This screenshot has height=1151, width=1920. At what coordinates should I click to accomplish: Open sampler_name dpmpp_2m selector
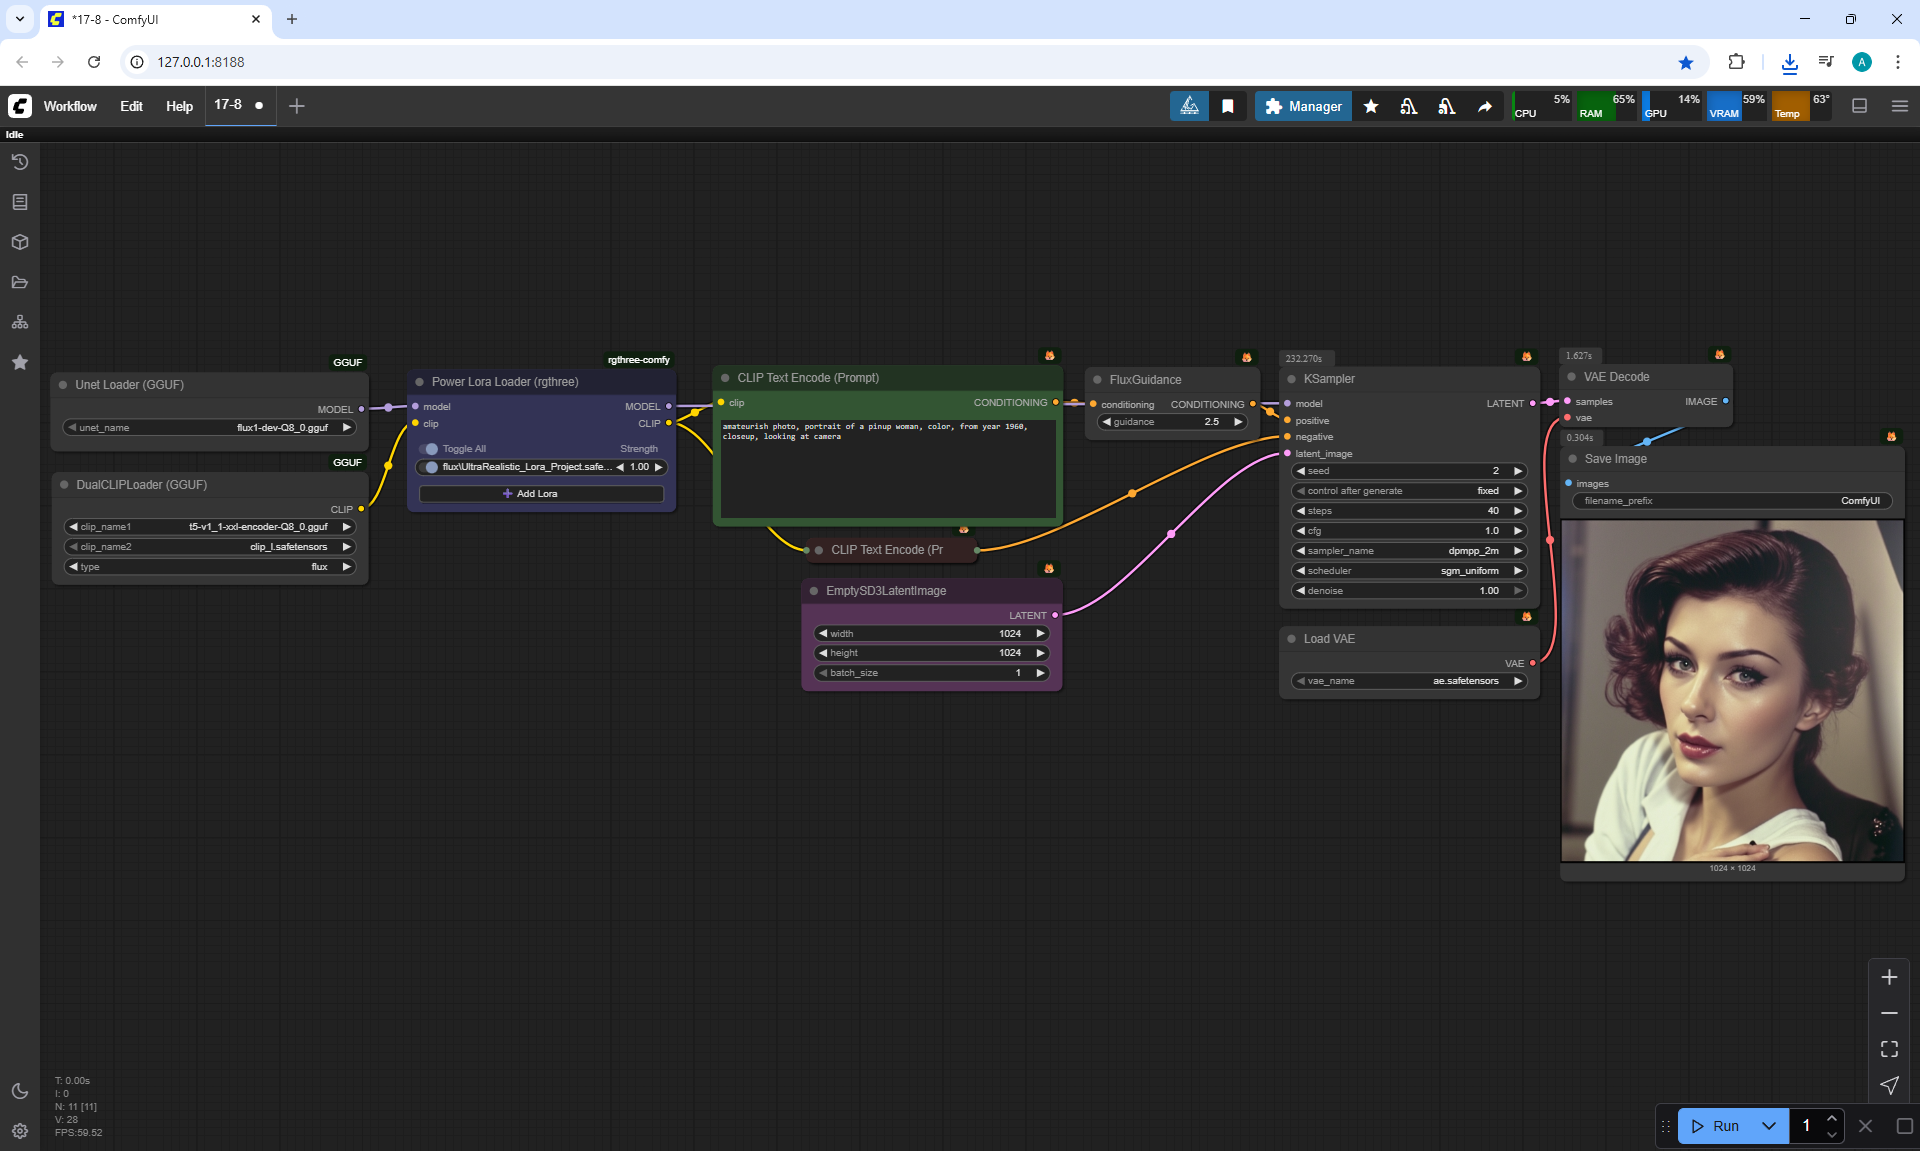click(x=1409, y=551)
